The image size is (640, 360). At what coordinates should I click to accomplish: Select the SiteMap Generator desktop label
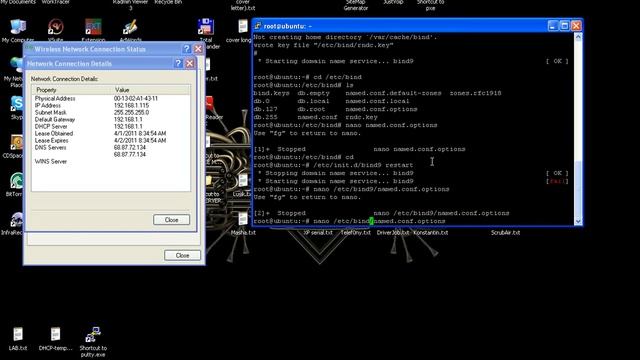(356, 5)
